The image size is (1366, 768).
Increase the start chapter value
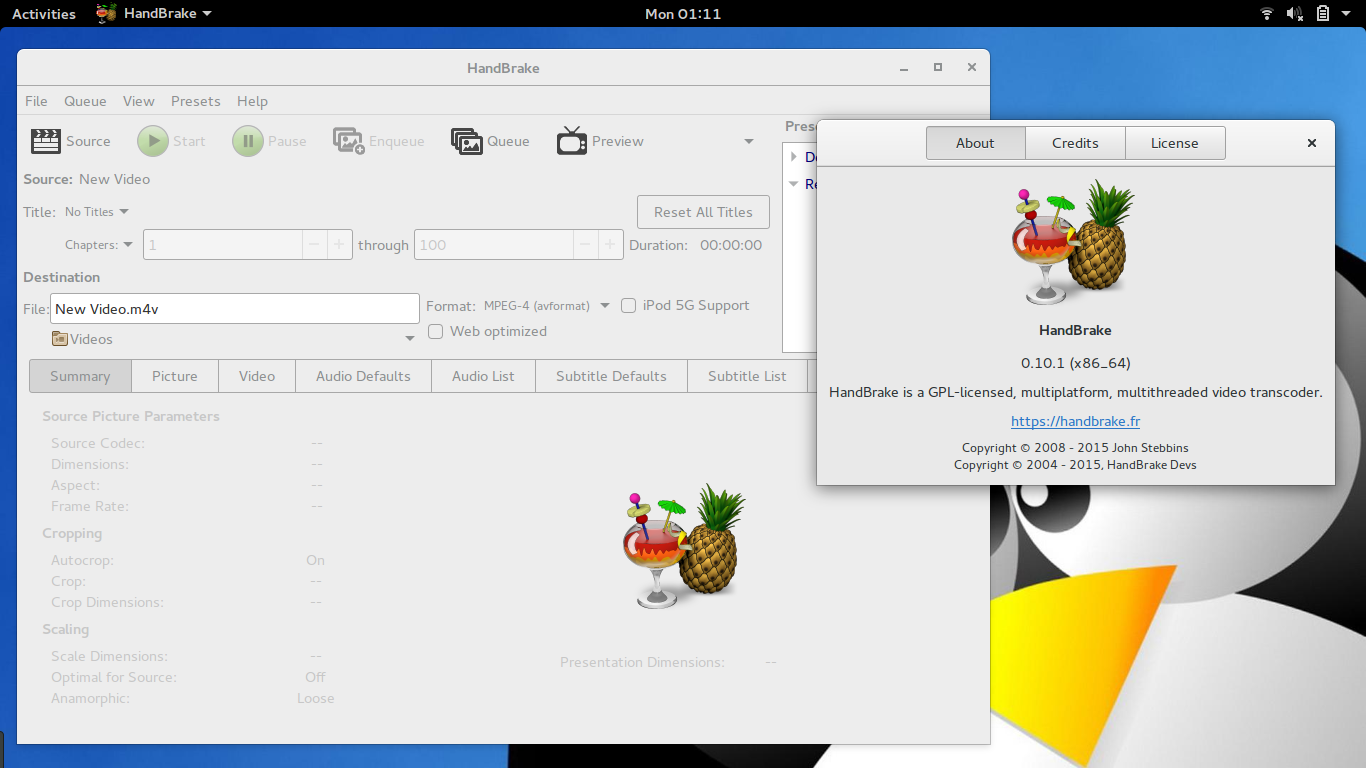coord(340,245)
